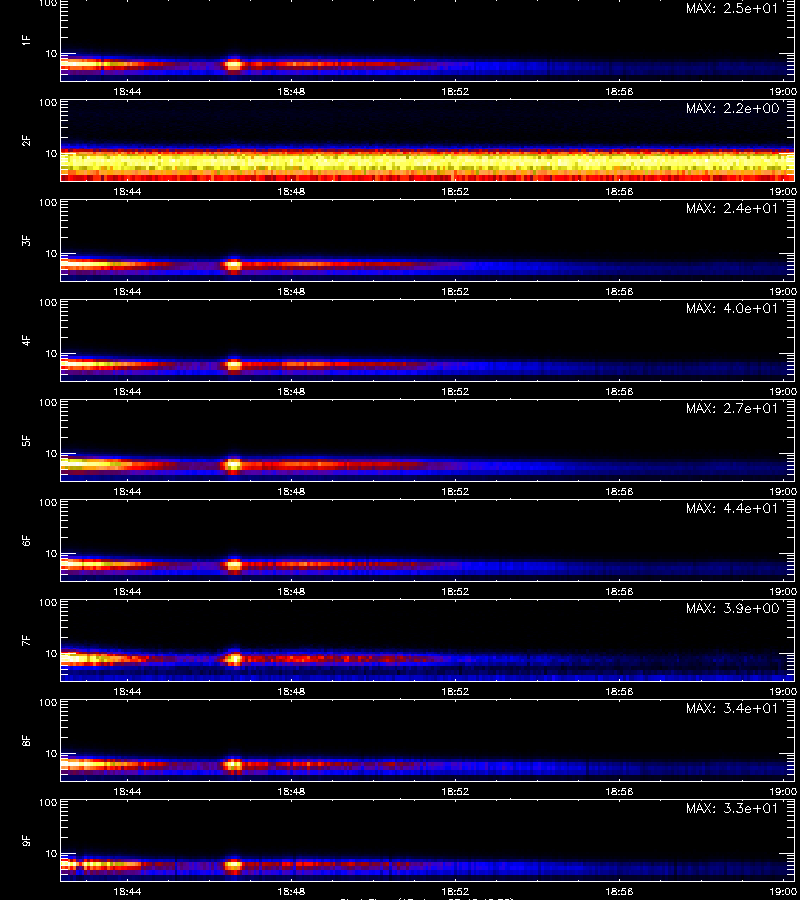Select the 3F panel axis label
Viewport: 800px width, 900px height.
26,240
